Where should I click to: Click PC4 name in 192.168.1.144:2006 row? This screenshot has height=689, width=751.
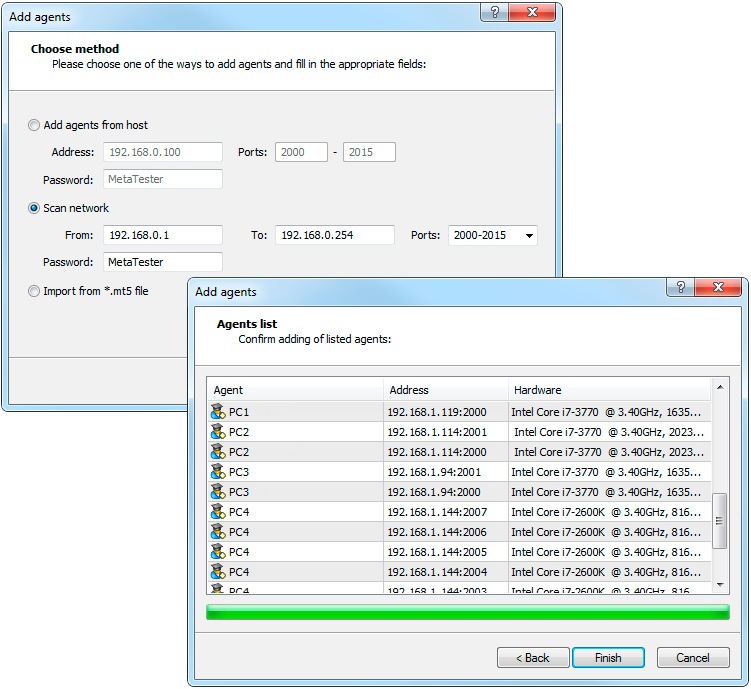pyautogui.click(x=239, y=532)
